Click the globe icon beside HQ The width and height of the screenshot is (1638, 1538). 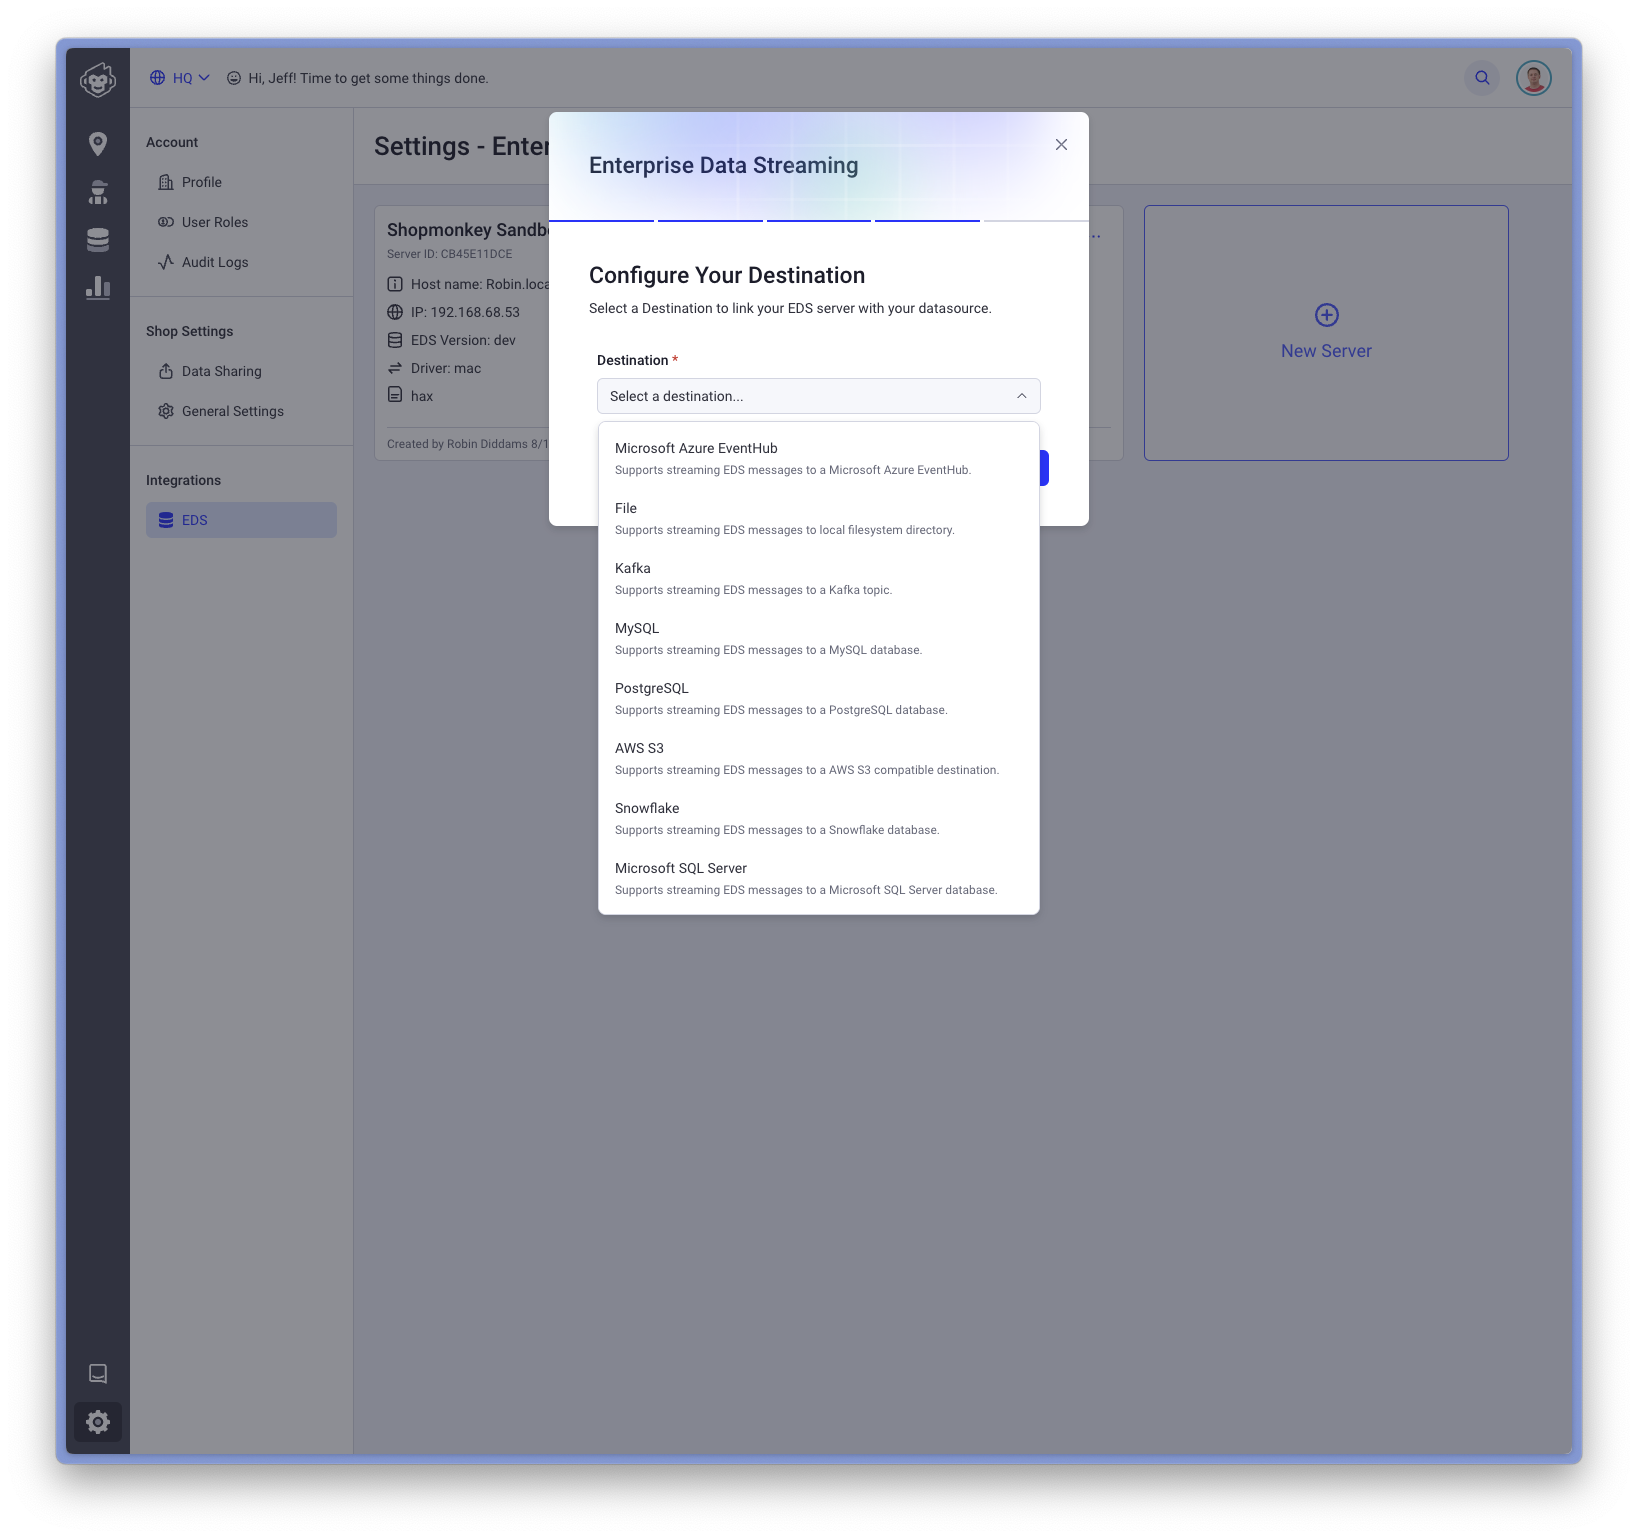(x=158, y=78)
